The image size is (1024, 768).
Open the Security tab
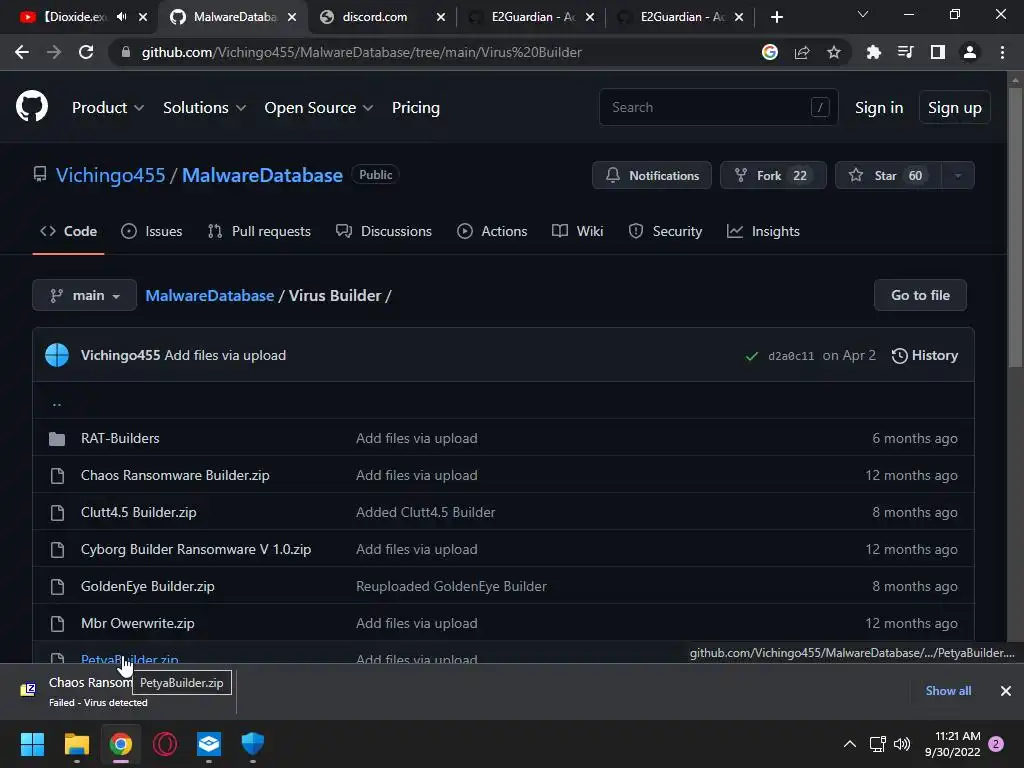665,231
